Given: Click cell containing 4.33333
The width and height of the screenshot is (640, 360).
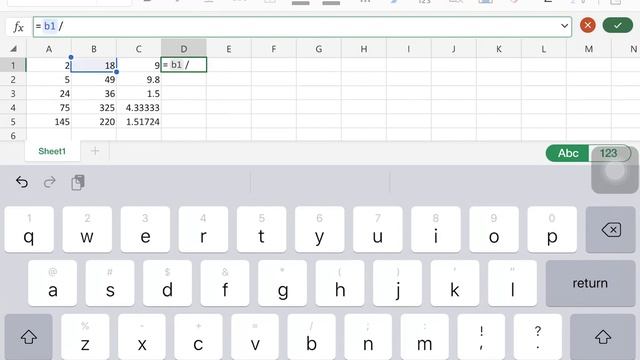Looking at the screenshot, I should click(x=139, y=108).
